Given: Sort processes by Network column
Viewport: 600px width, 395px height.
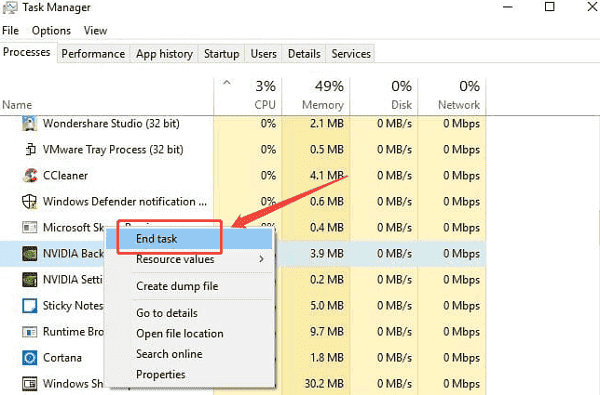Looking at the screenshot, I should (452, 96).
